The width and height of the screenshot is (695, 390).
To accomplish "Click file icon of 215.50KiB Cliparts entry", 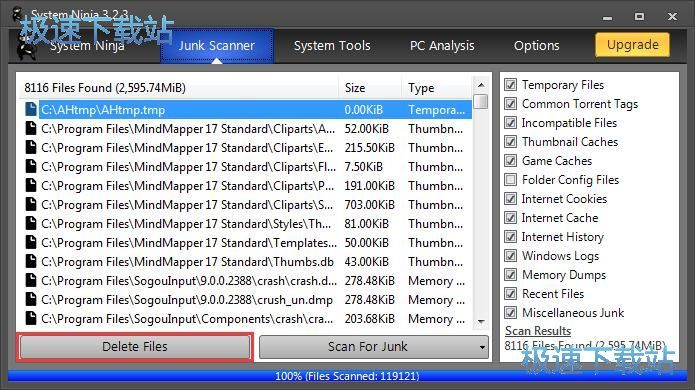I will point(31,148).
